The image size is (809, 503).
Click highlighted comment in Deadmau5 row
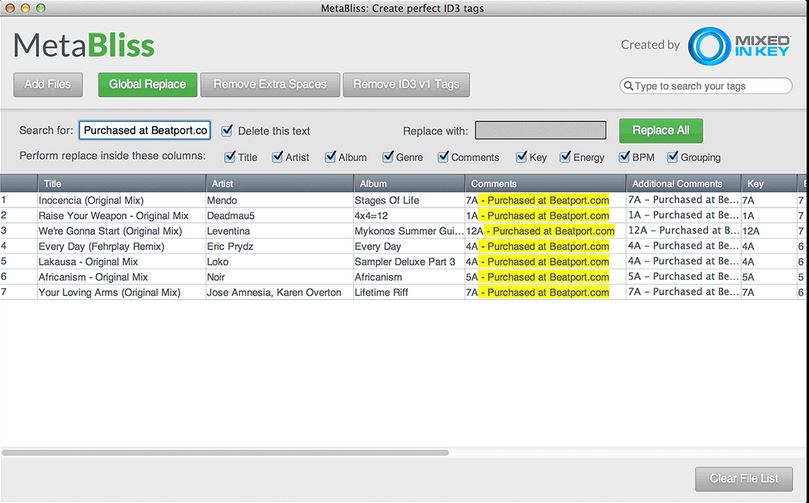tap(544, 216)
